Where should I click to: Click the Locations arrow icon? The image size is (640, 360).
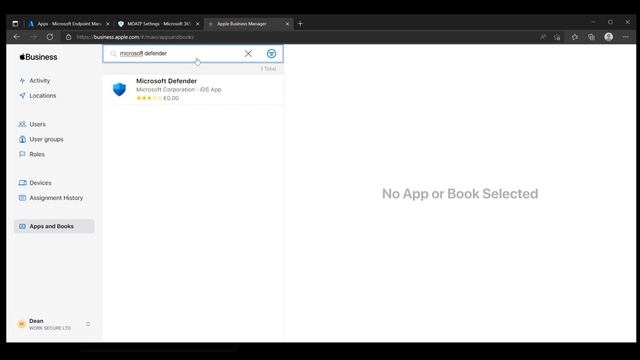[22, 96]
